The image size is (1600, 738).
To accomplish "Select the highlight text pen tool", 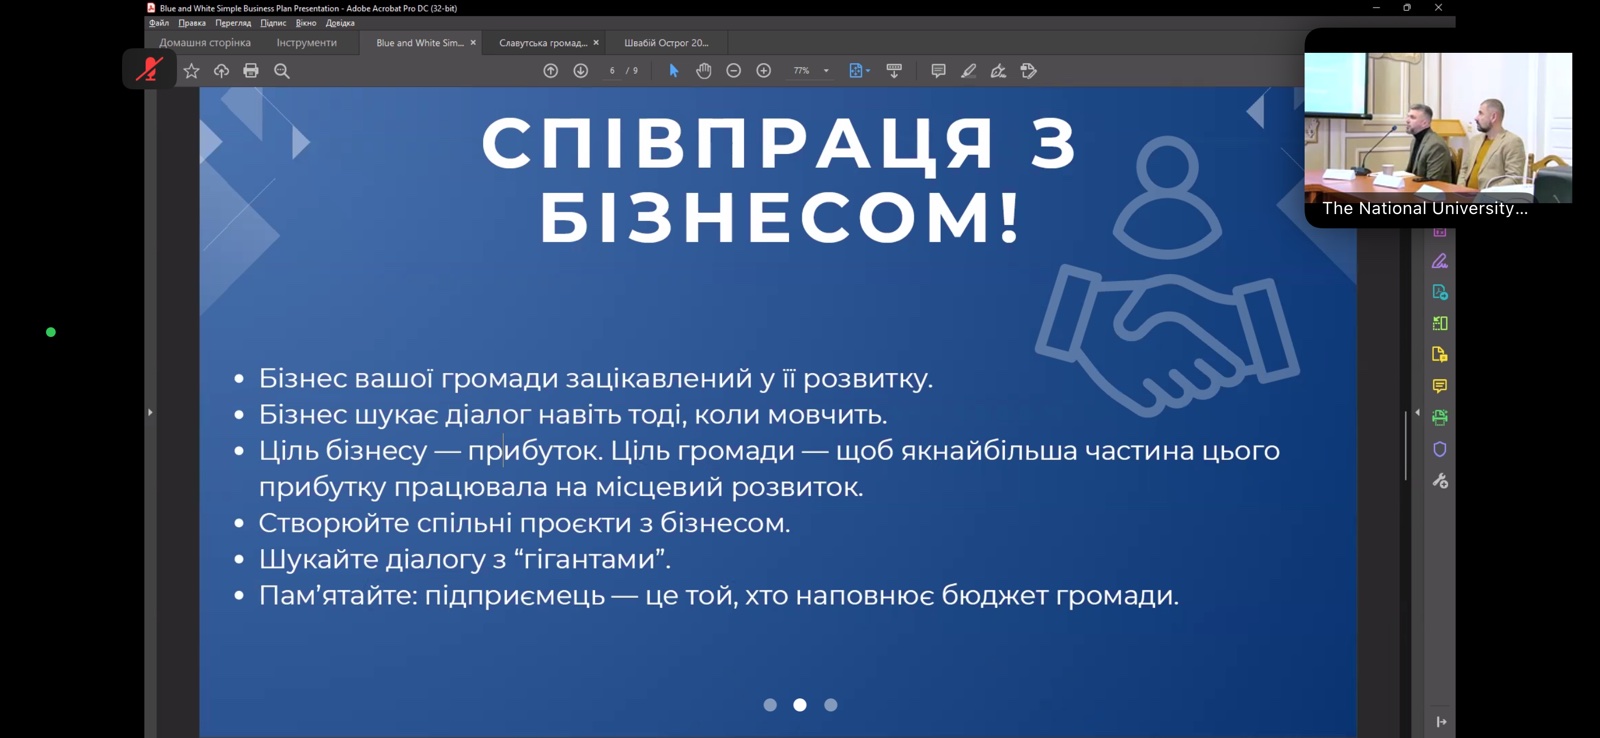I will 968,71.
